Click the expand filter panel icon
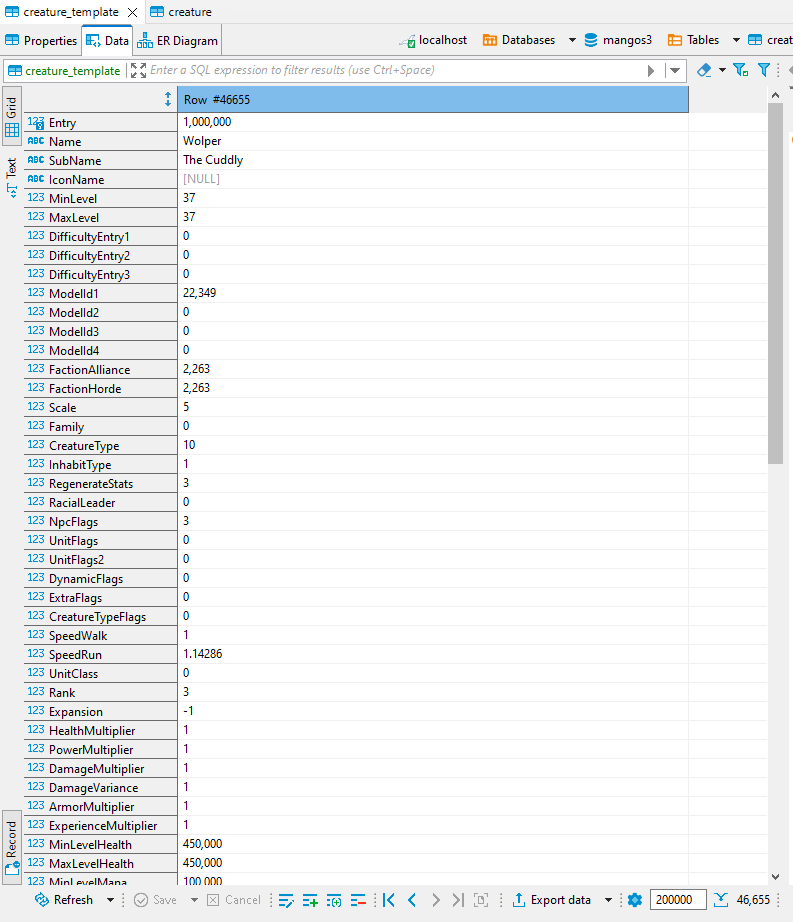This screenshot has width=793, height=922. [138, 71]
